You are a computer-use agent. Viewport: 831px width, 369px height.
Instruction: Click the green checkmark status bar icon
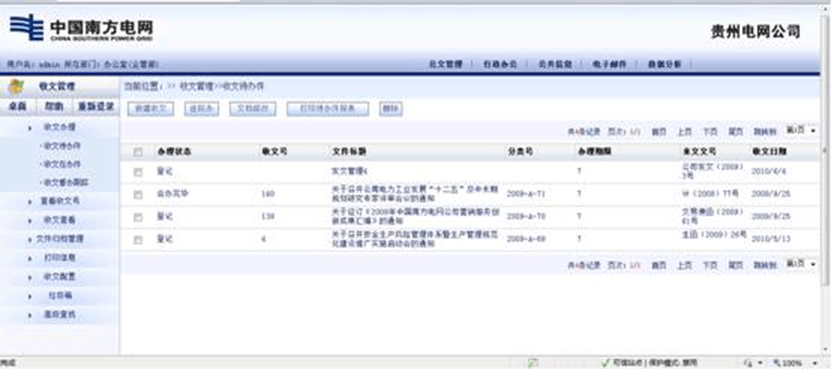coord(605,363)
